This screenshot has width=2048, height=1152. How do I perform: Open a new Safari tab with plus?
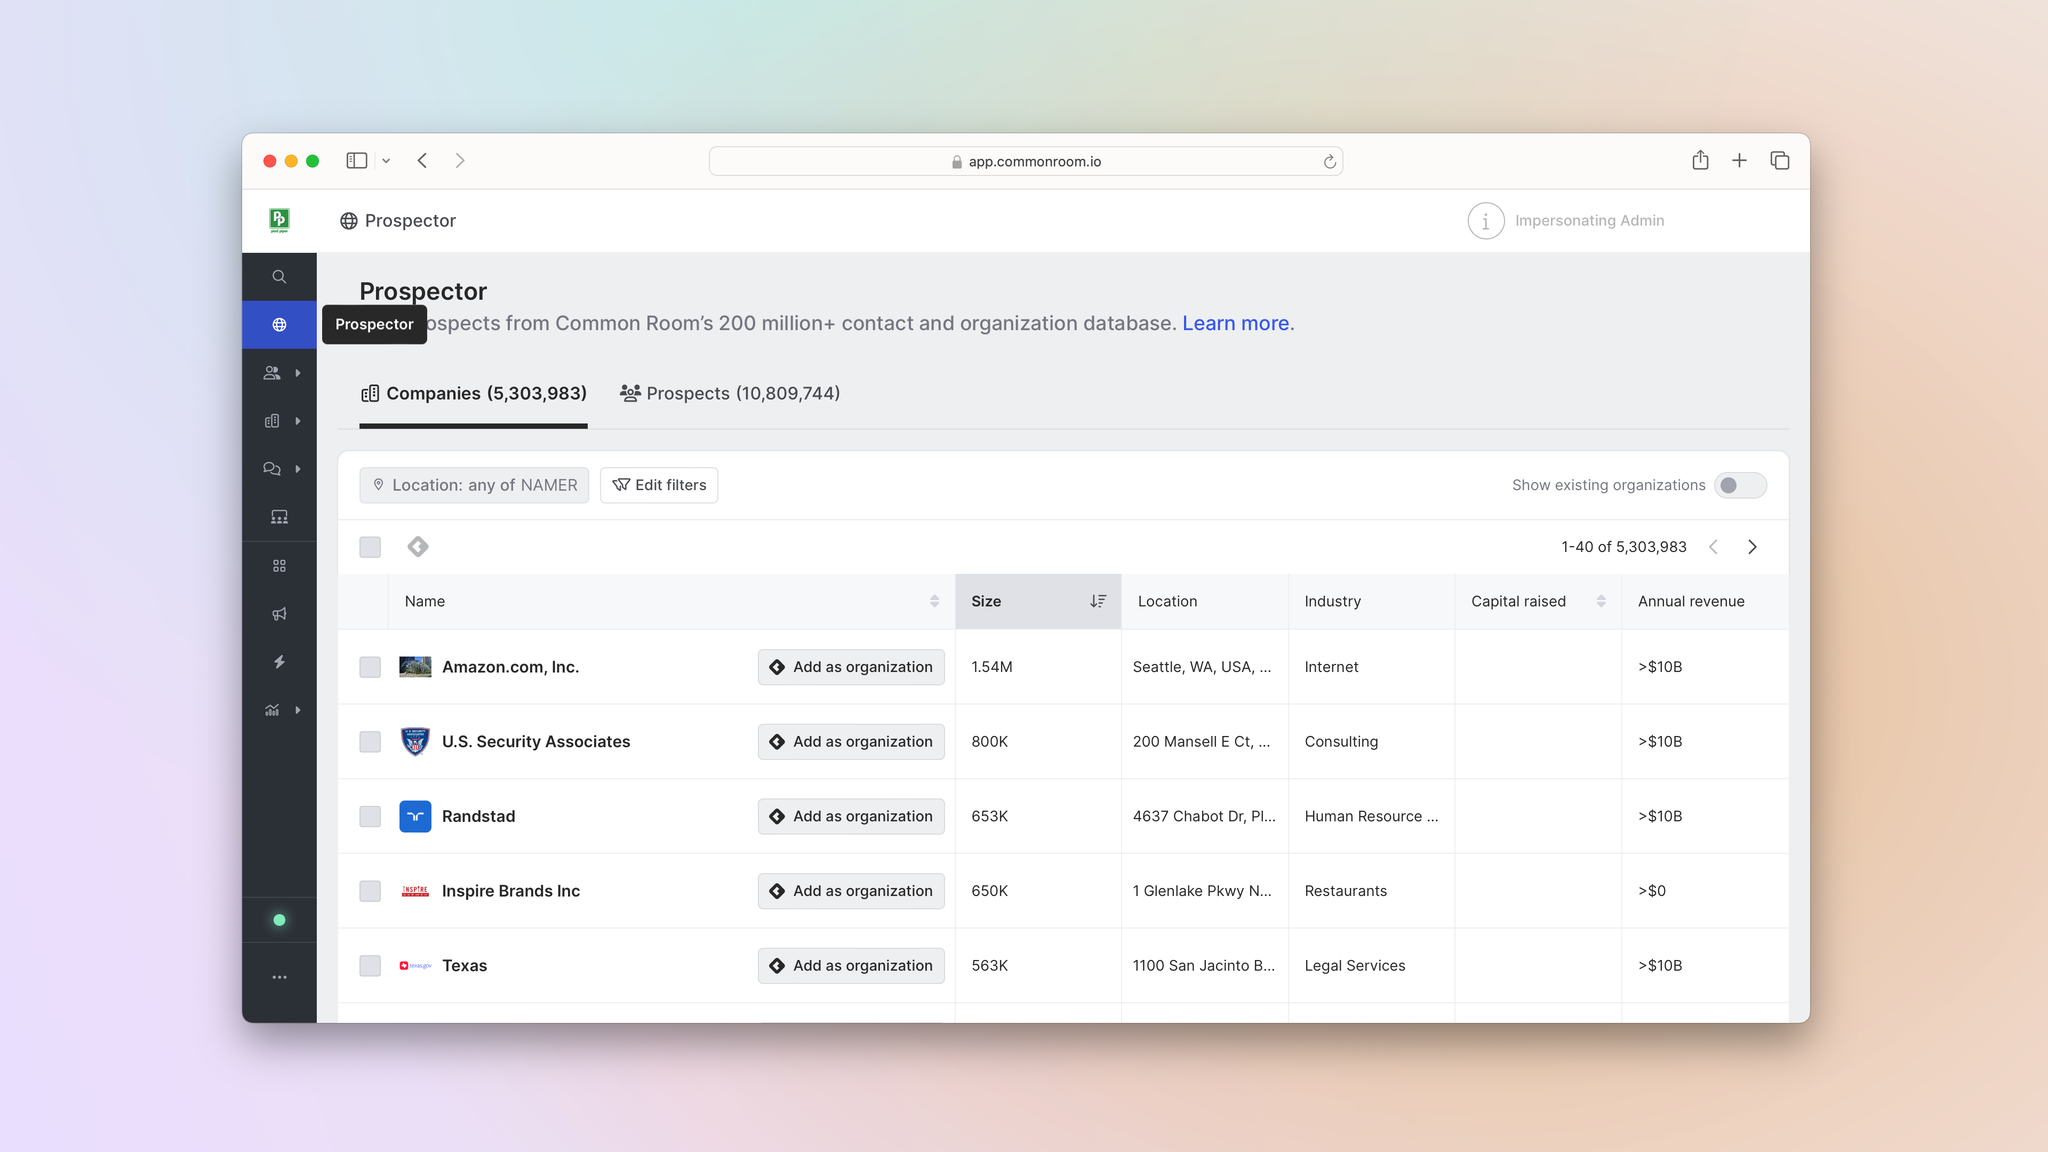coord(1739,160)
